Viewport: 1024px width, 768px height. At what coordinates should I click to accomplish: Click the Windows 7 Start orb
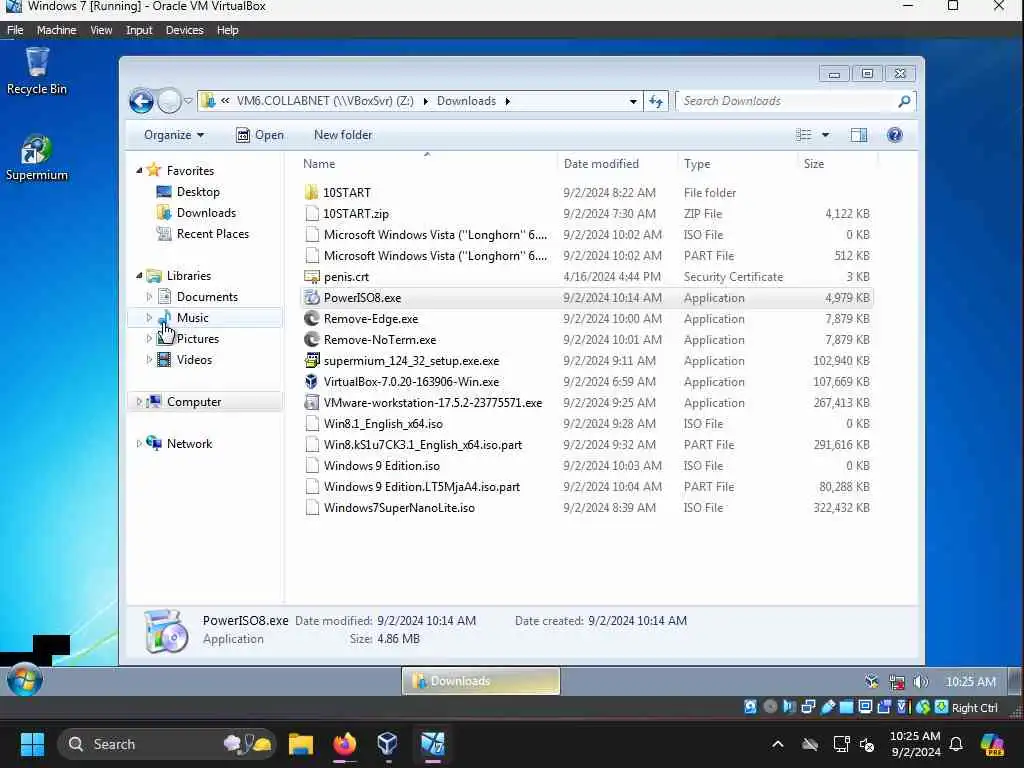point(25,680)
